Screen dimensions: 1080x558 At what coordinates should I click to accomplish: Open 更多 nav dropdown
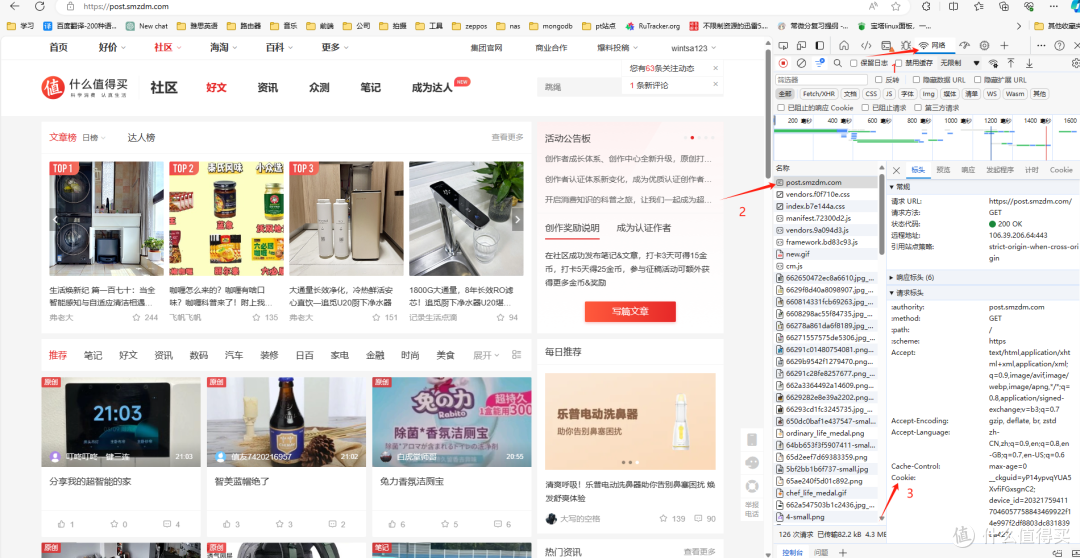click(335, 47)
